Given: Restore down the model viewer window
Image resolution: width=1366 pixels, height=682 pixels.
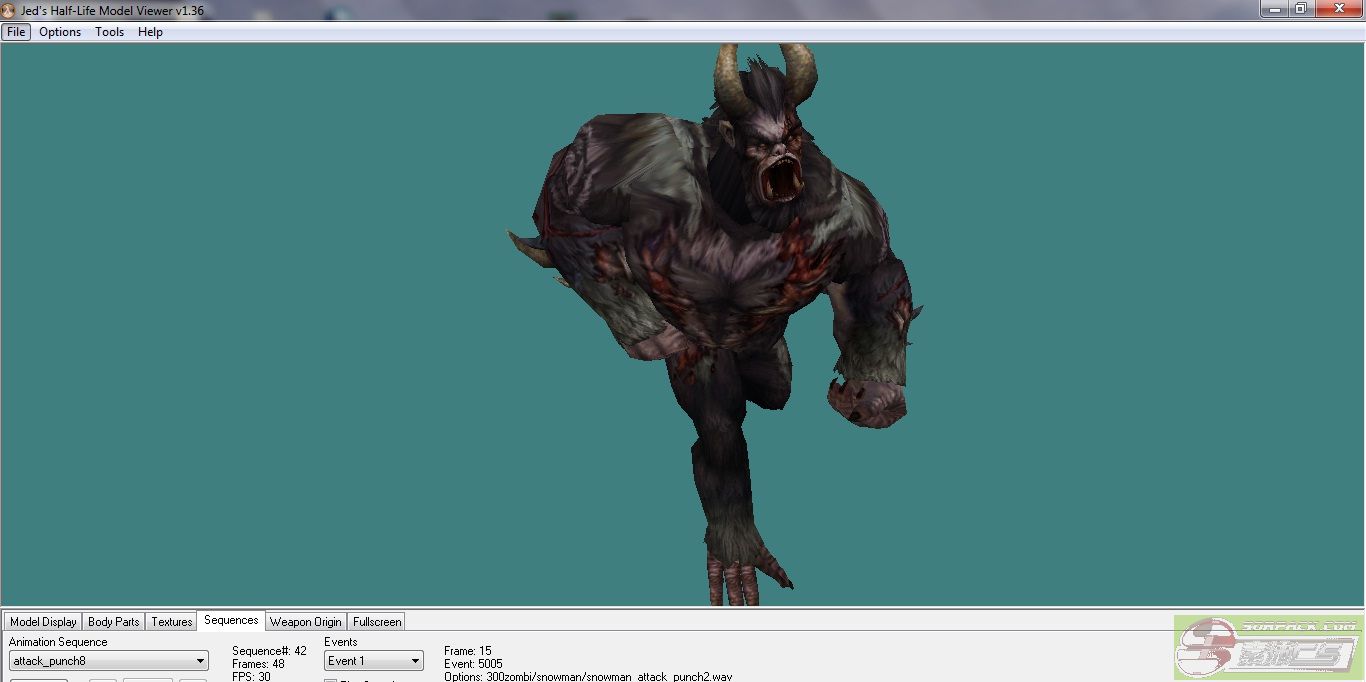Looking at the screenshot, I should point(1300,9).
